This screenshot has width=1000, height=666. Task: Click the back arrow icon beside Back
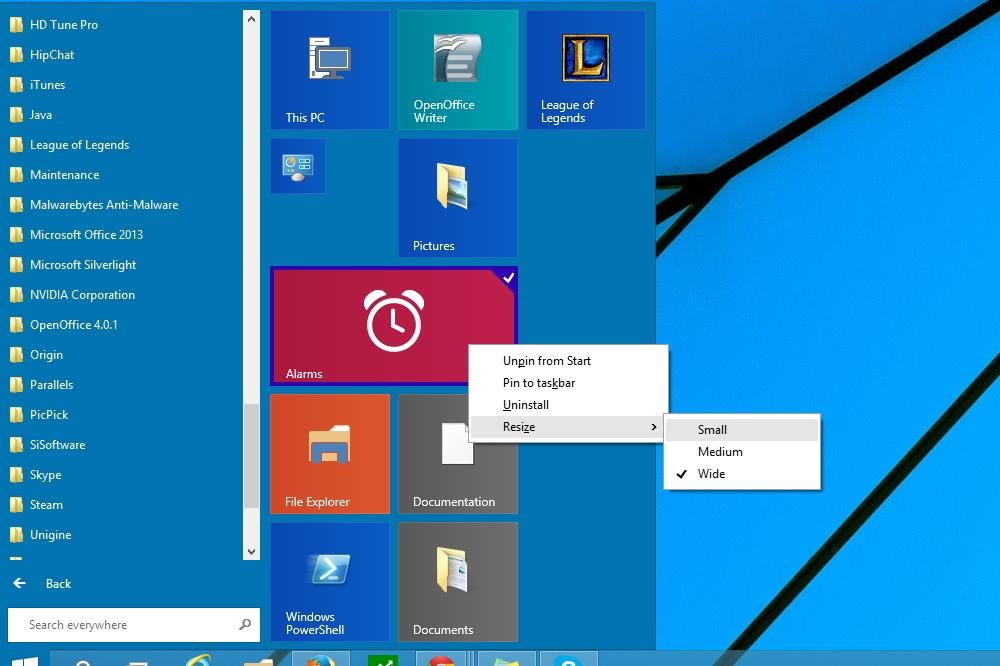(20, 583)
